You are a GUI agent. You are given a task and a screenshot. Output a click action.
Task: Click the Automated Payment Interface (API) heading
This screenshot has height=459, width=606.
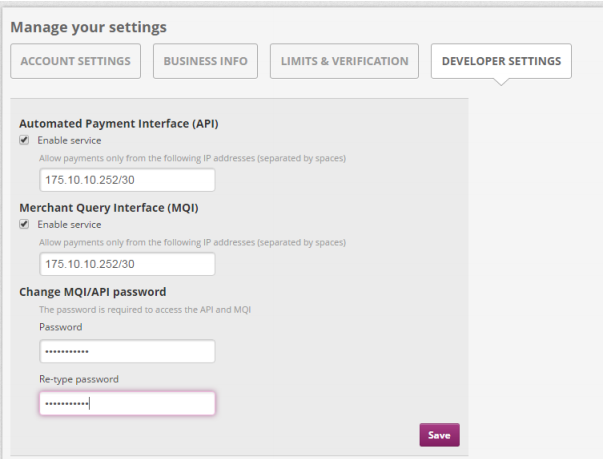click(119, 124)
